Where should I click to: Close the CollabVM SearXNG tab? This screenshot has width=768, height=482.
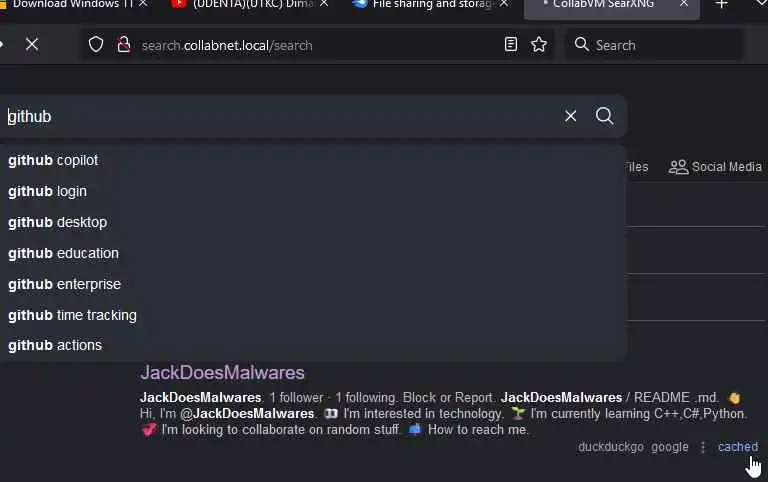click(684, 4)
